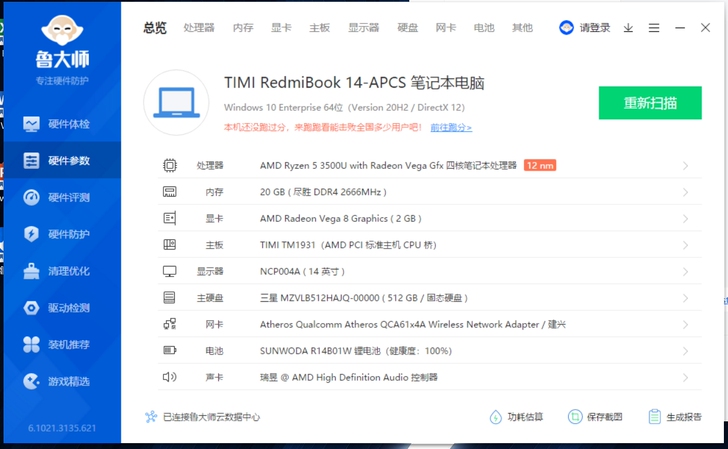Click the memory module icon
Image resolution: width=728 pixels, height=449 pixels.
[x=170, y=192]
